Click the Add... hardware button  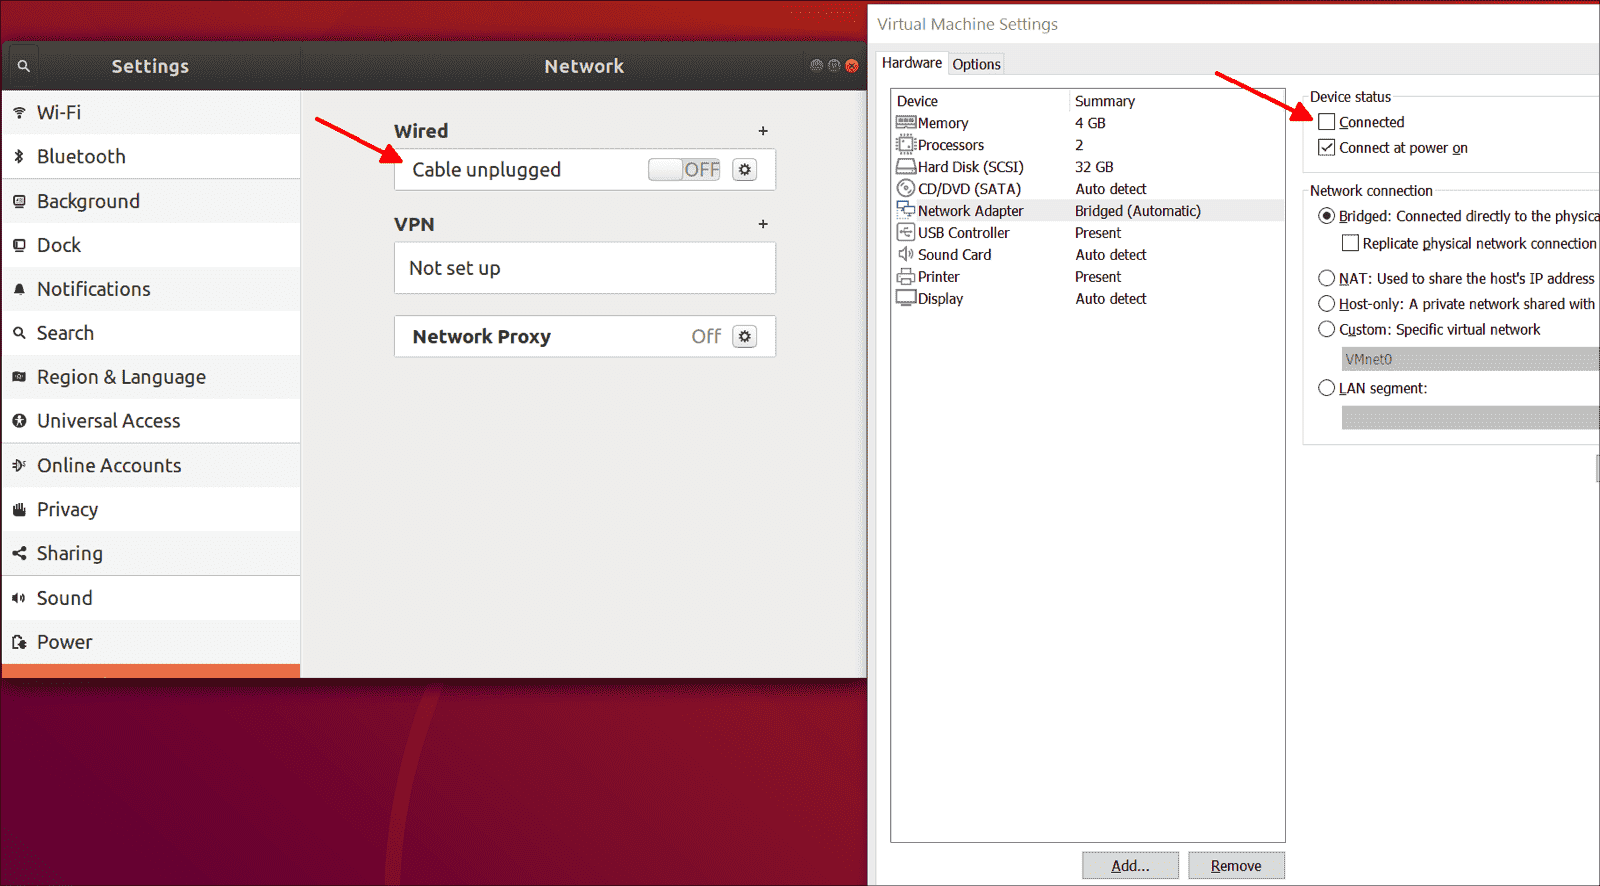tap(1130, 866)
